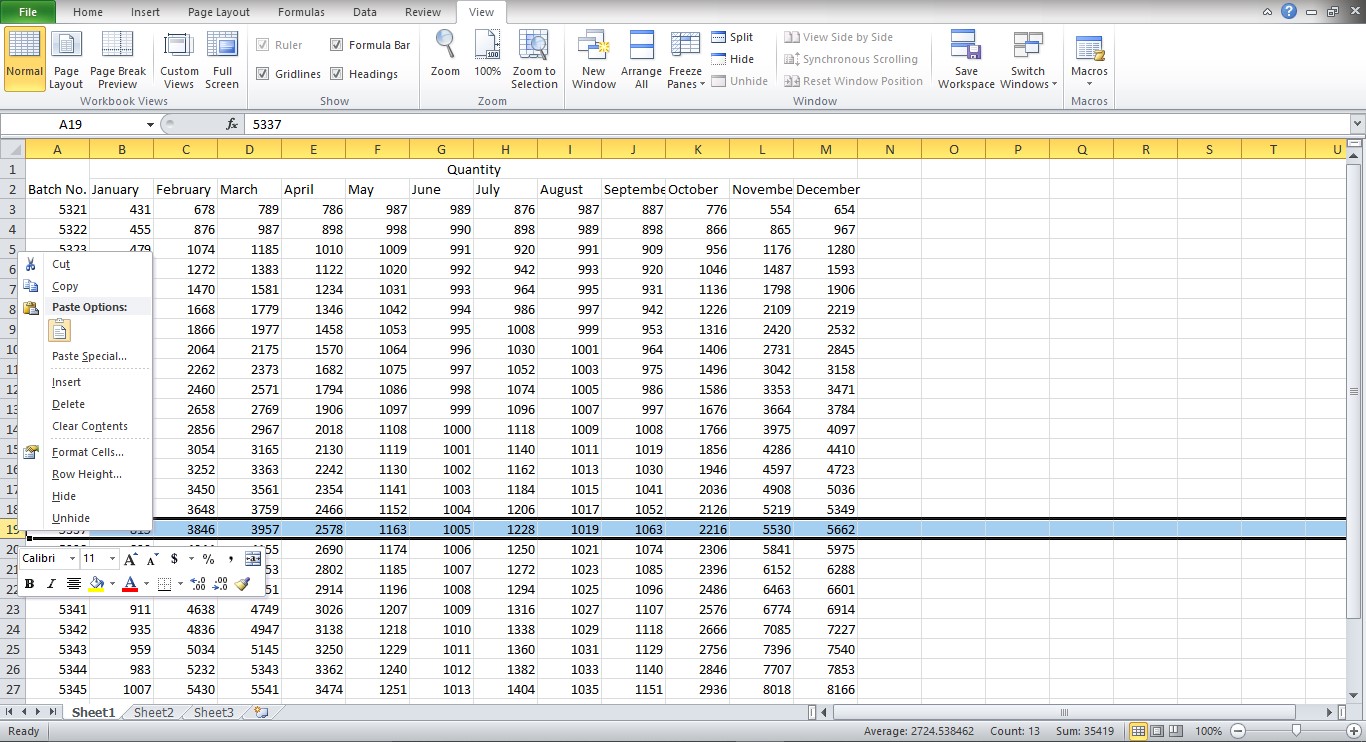
Task: Open a New Window for the workbook
Action: 593,58
